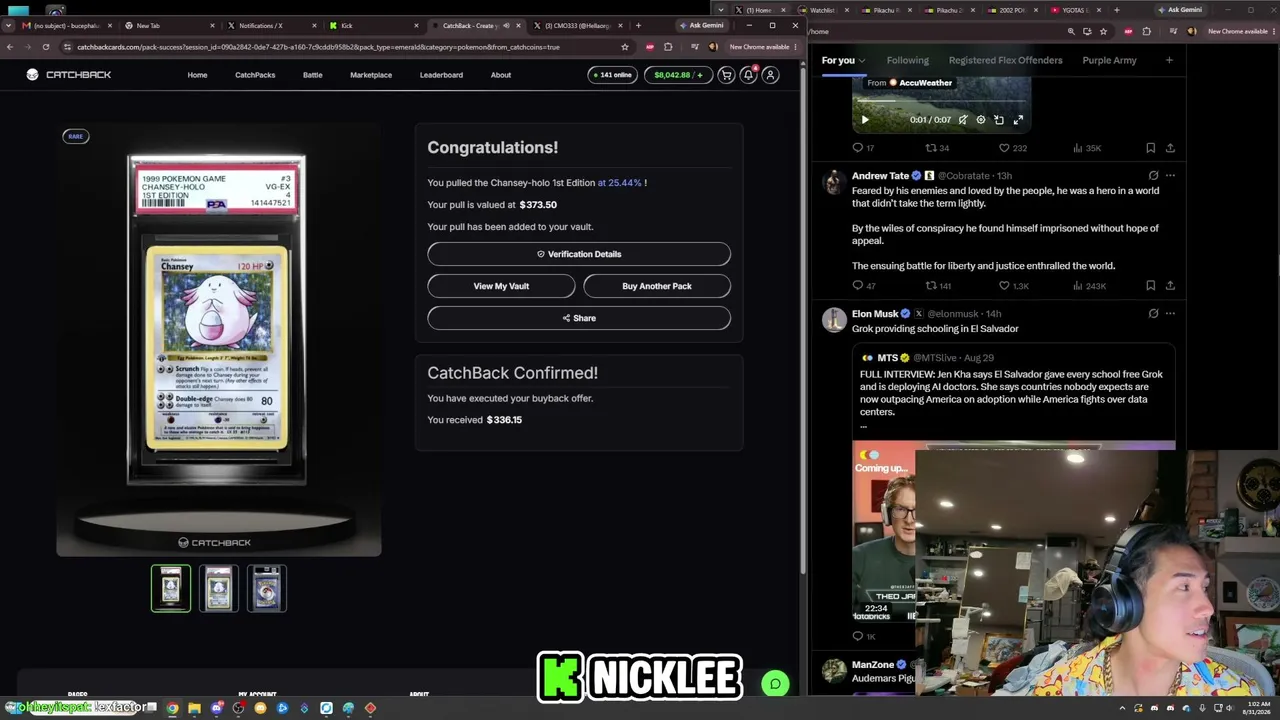
Task: Click the CatchBack address bar URL
Action: [x=318, y=47]
